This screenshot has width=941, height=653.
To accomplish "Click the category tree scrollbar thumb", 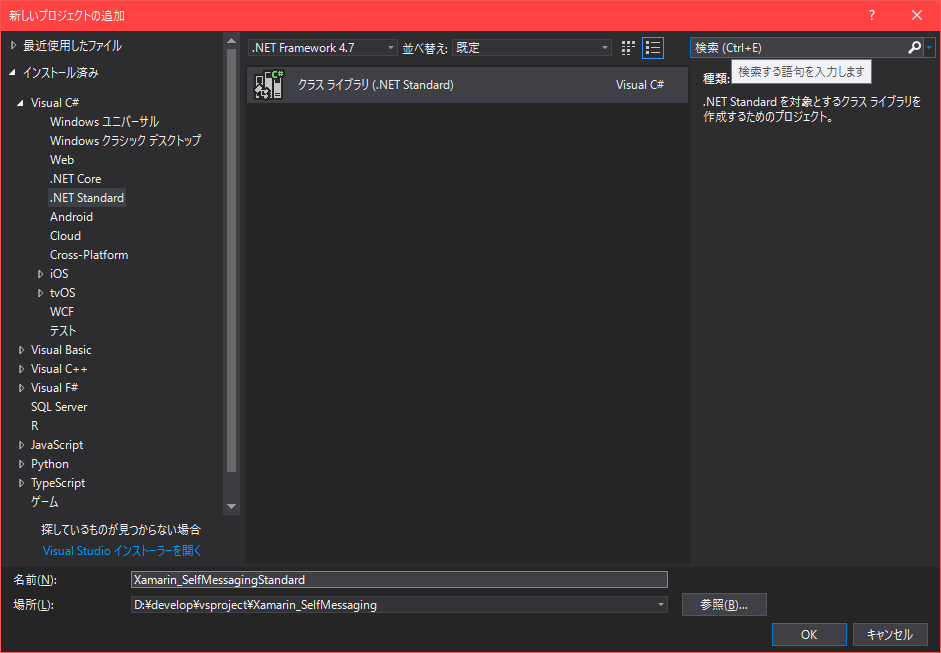I will point(231,260).
